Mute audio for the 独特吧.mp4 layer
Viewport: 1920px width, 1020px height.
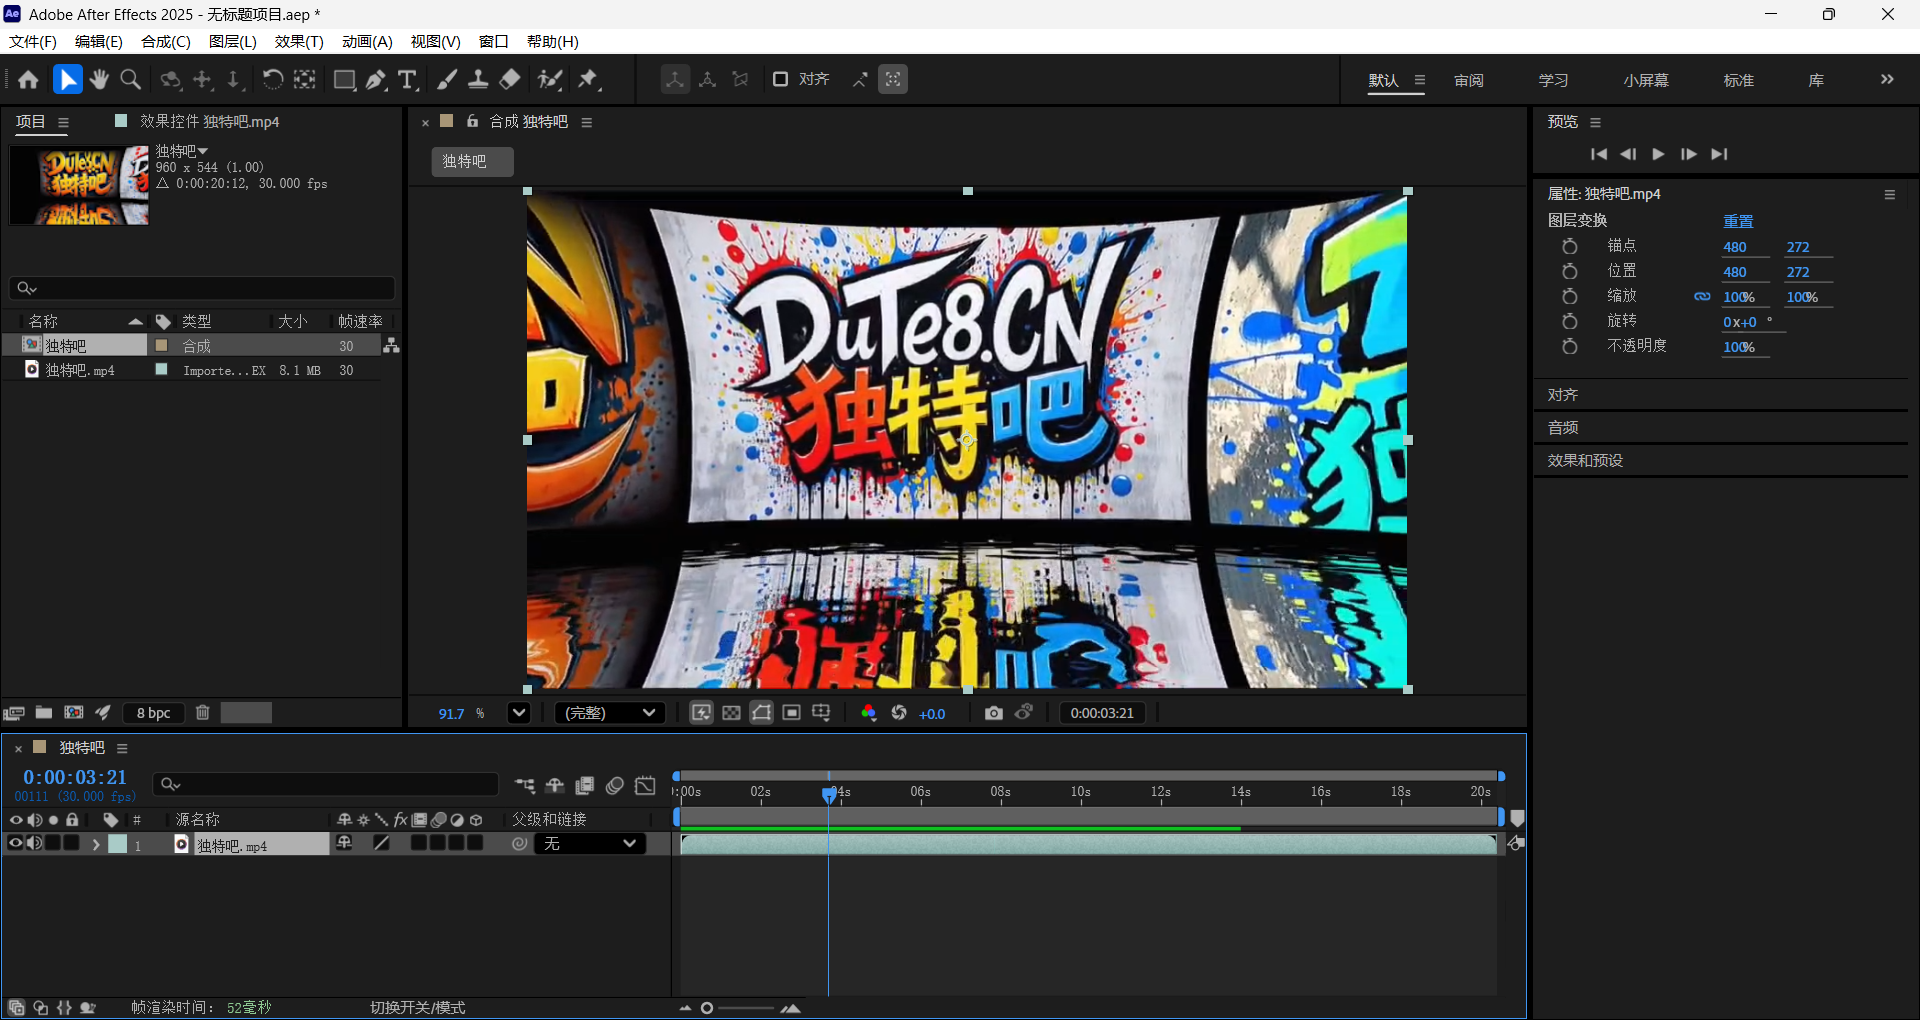point(35,844)
